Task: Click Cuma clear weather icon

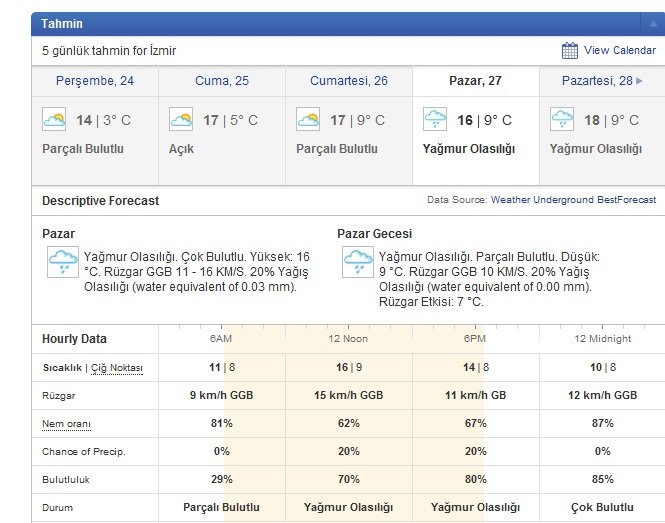Action: click(x=181, y=121)
